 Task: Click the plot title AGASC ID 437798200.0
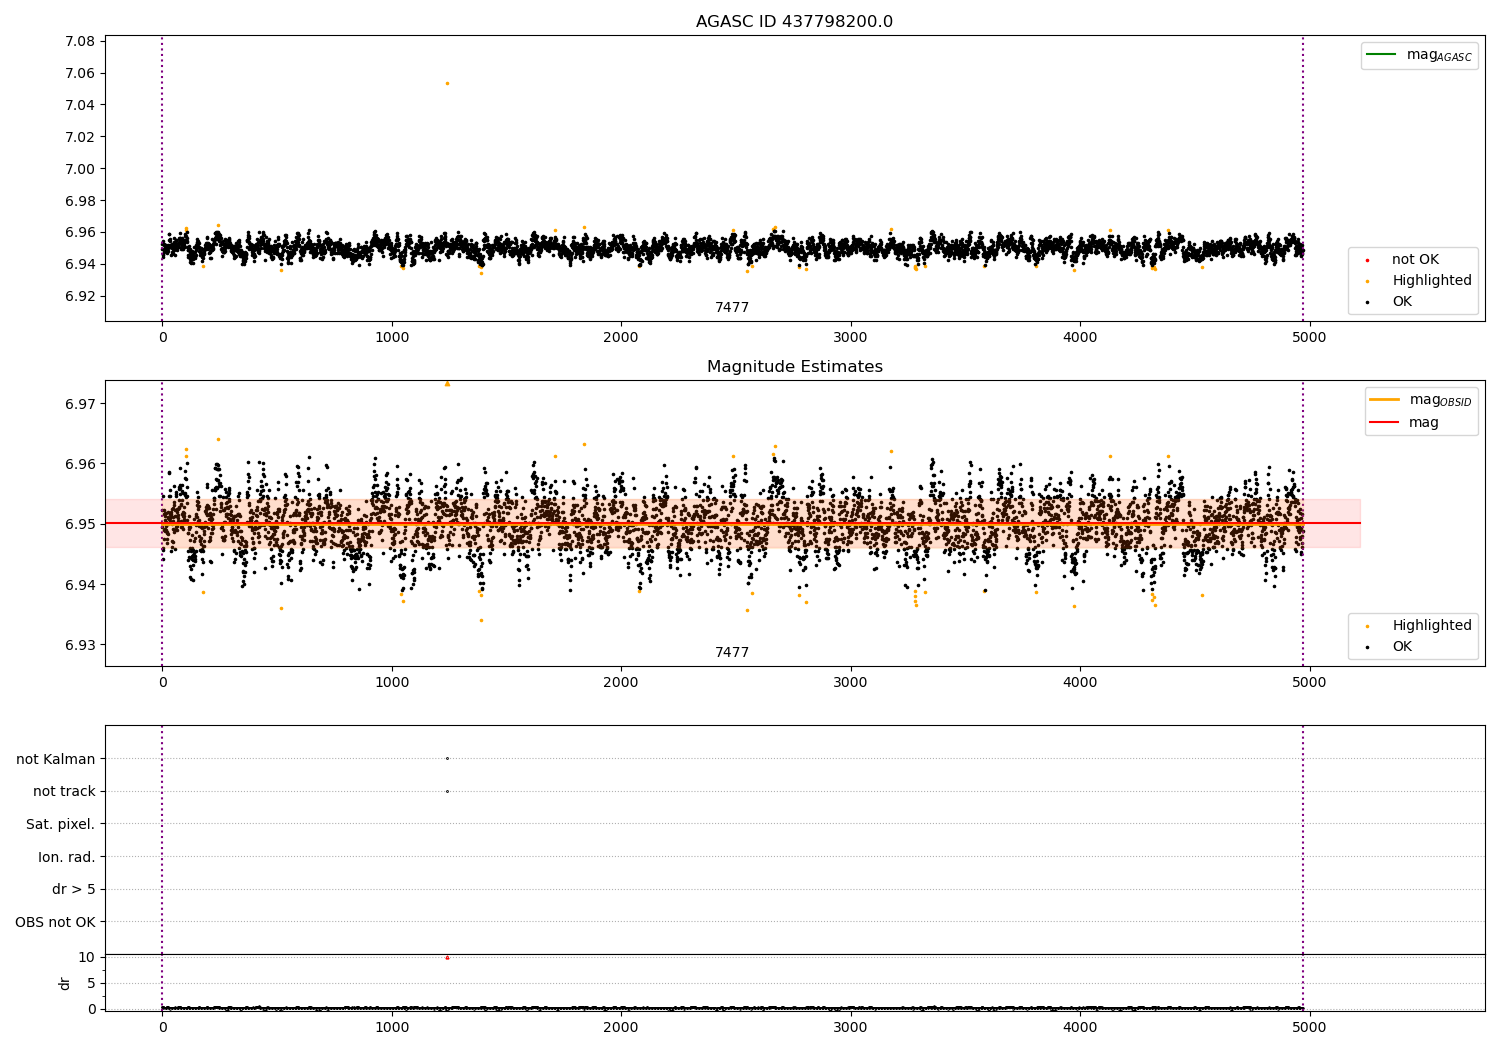[x=794, y=22]
